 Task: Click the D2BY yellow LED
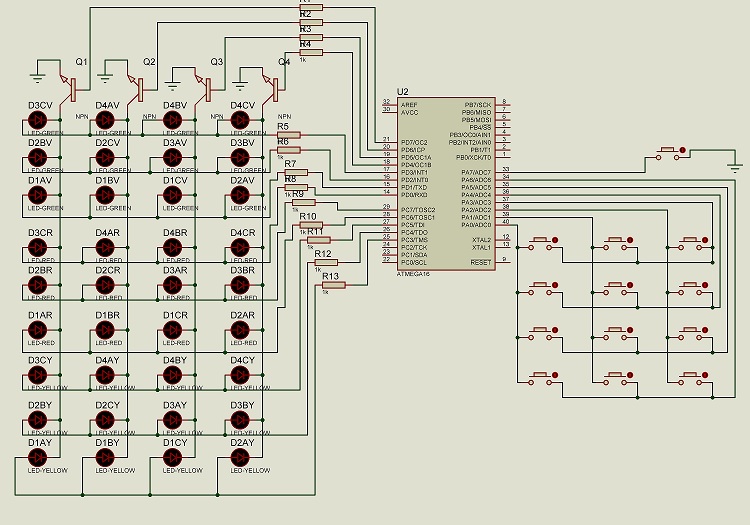pyautogui.click(x=37, y=420)
